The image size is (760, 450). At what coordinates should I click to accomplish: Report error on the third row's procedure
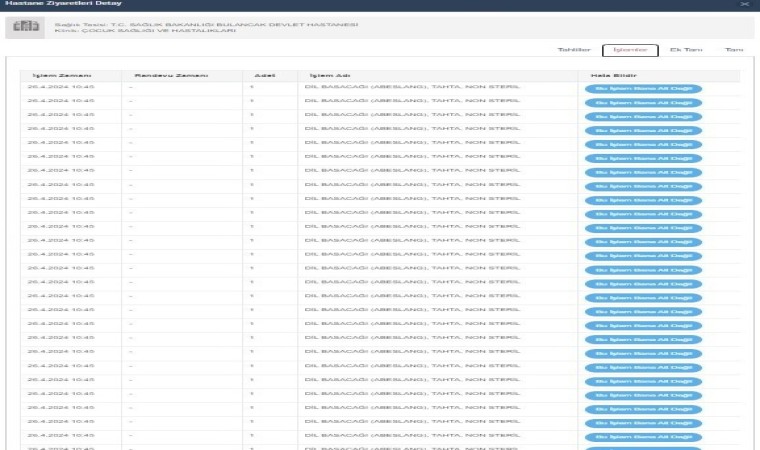tap(643, 117)
